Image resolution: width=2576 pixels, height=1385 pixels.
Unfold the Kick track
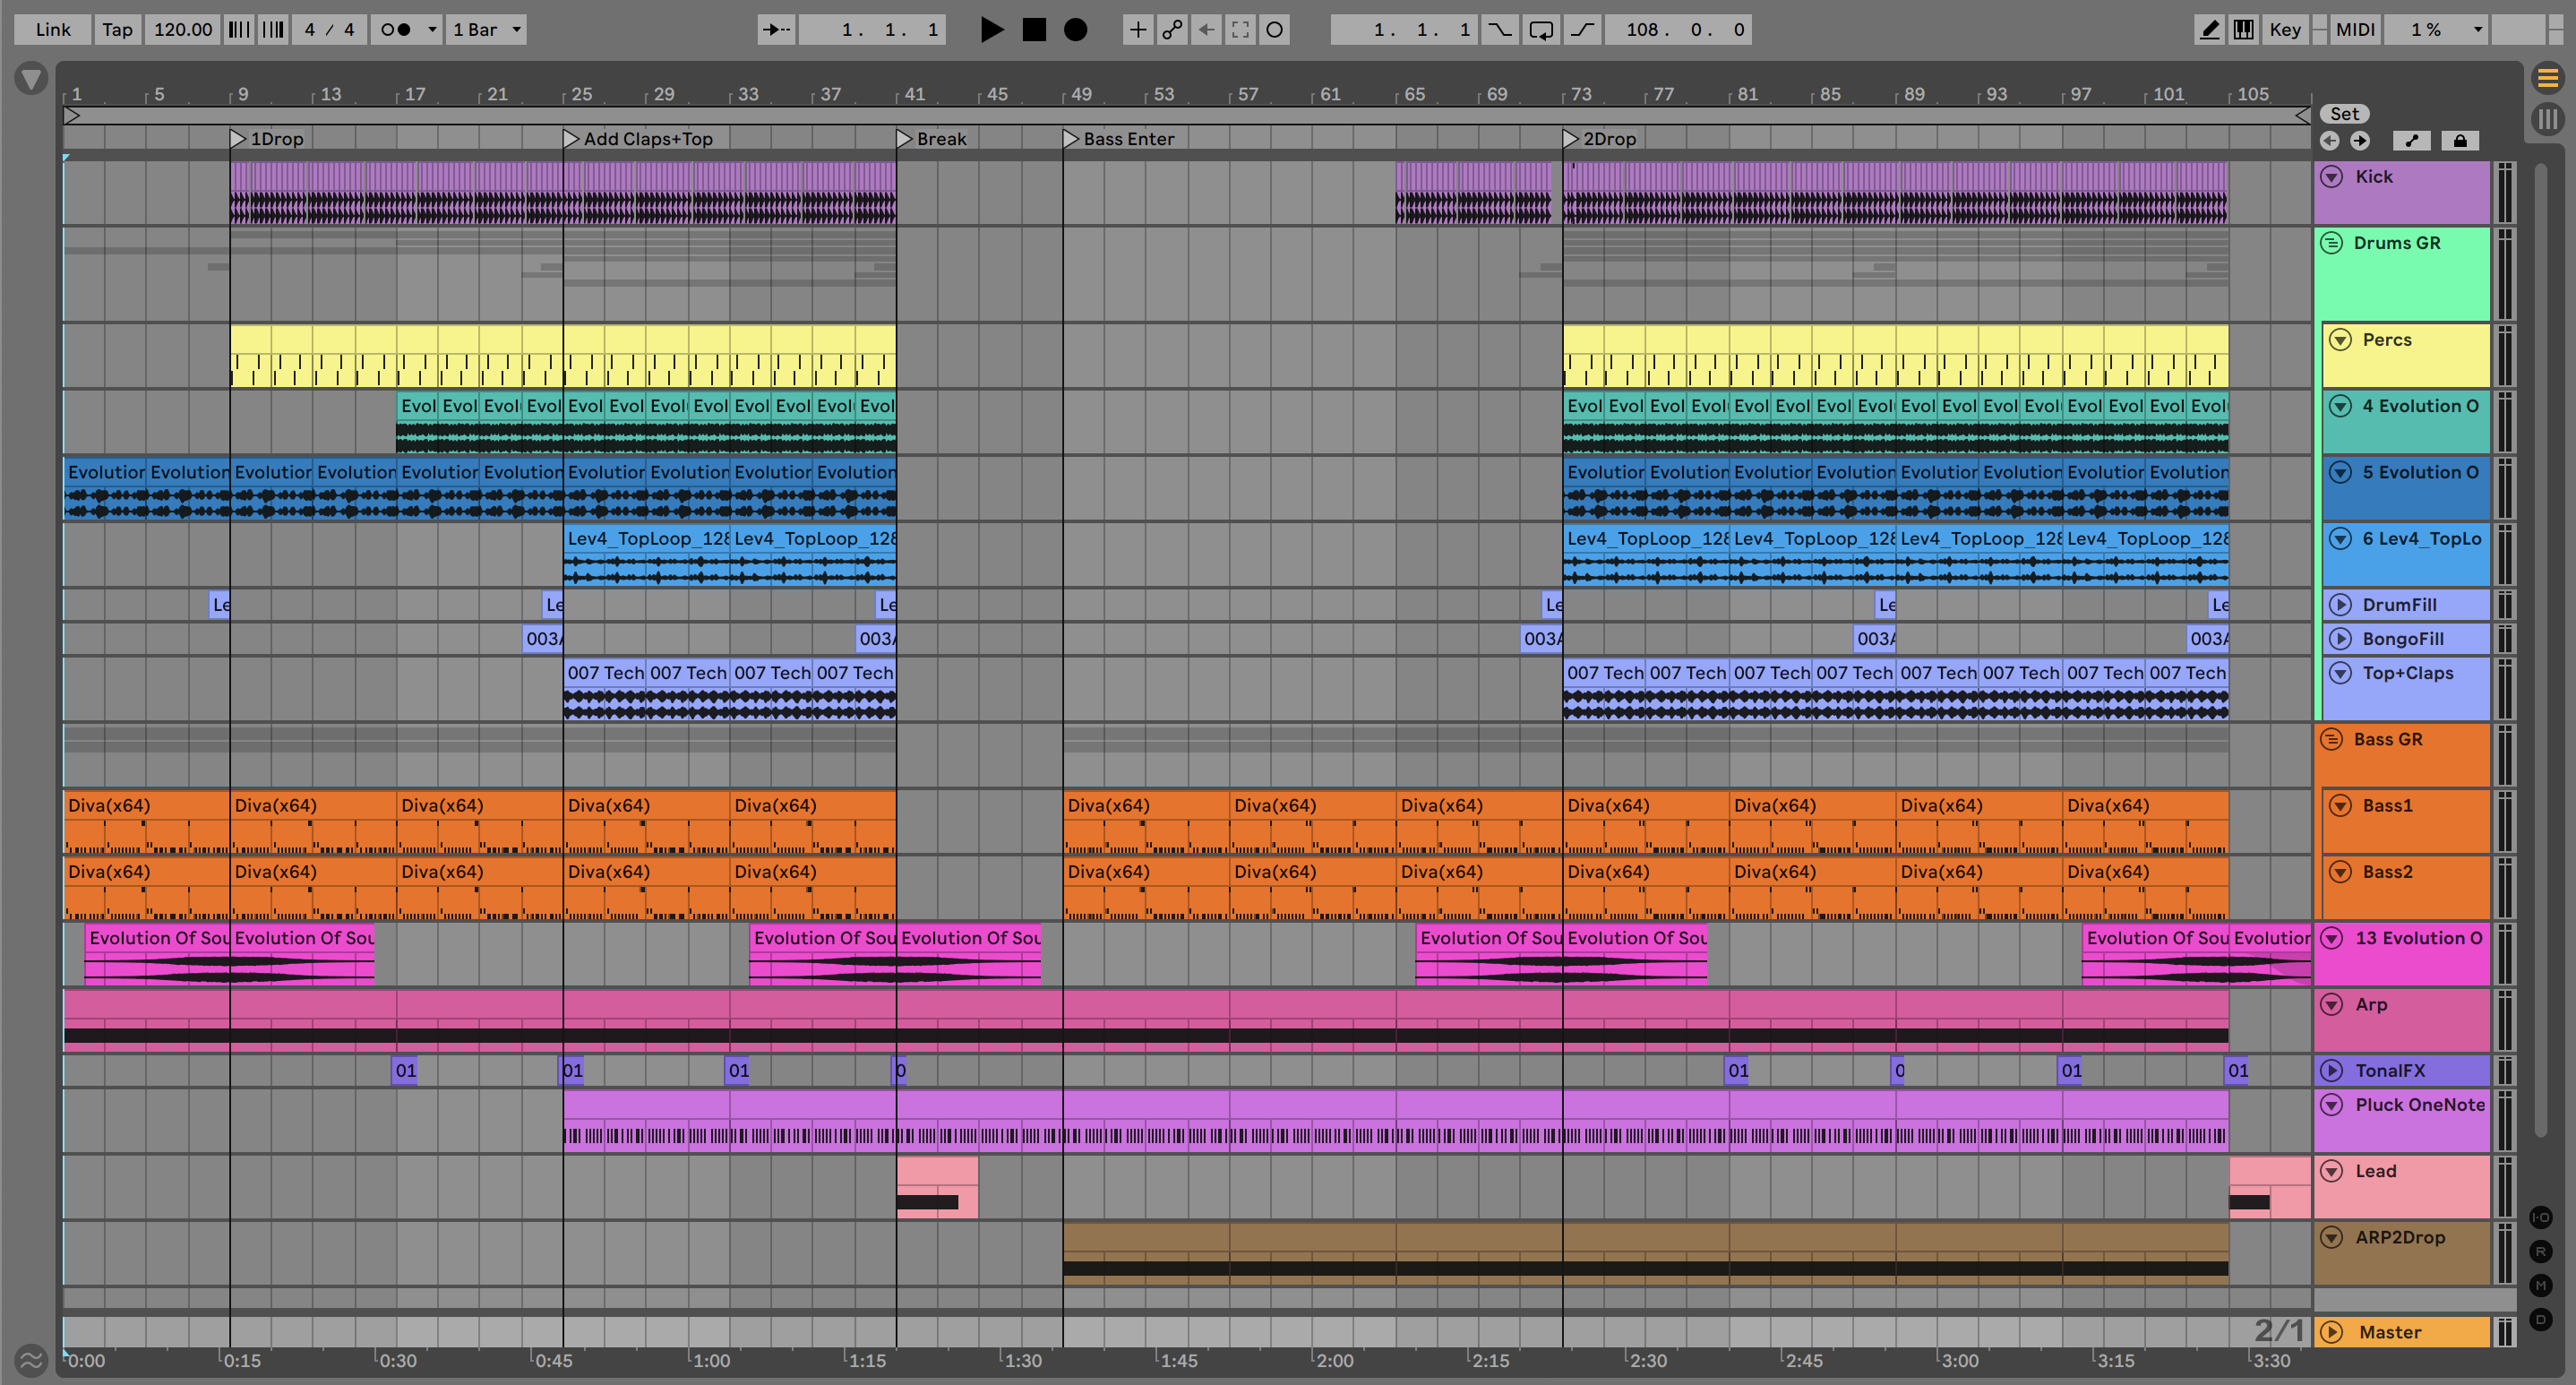point(2331,177)
